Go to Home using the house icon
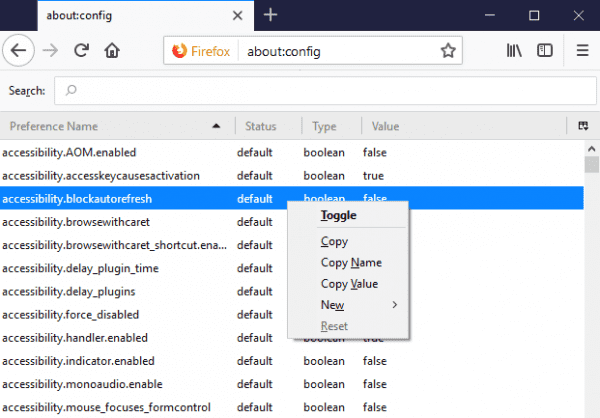Viewport: 600px width, 418px height. 113,50
